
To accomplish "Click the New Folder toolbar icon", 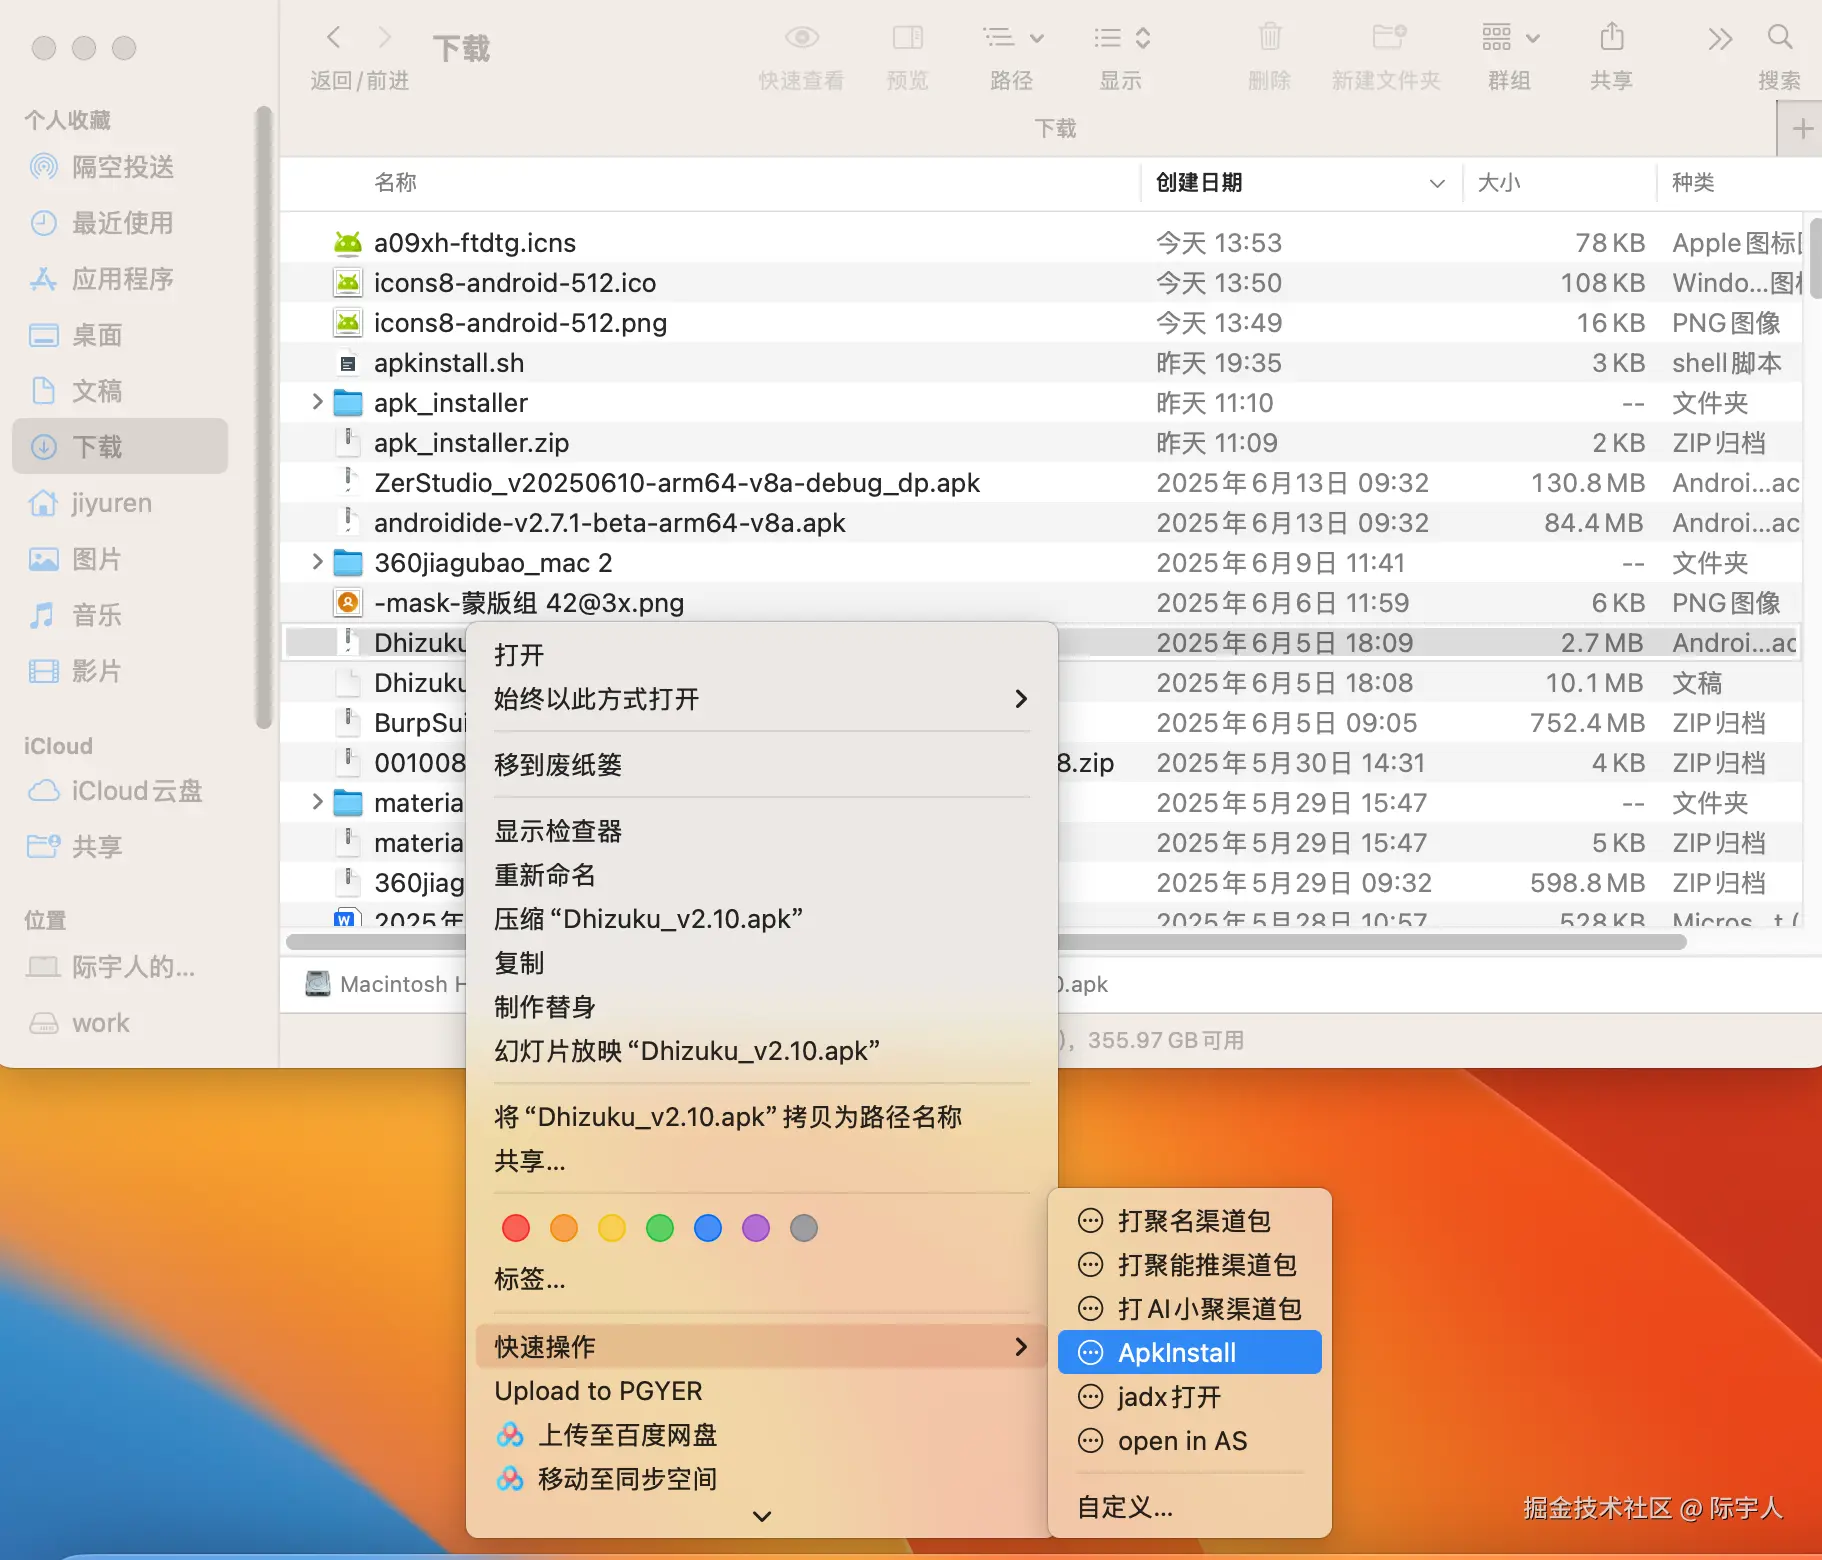I will click(1389, 37).
